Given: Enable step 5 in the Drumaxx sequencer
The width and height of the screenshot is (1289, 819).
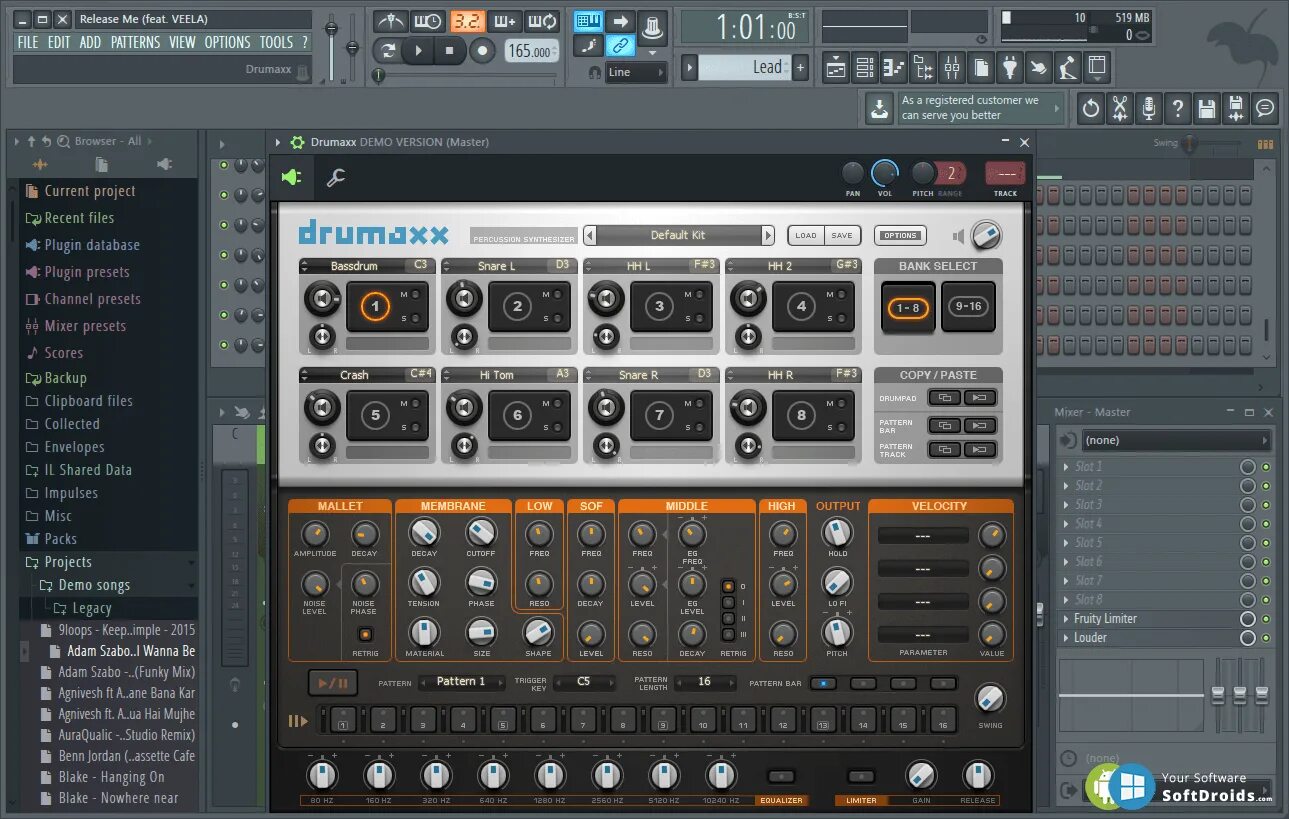Looking at the screenshot, I should (503, 720).
